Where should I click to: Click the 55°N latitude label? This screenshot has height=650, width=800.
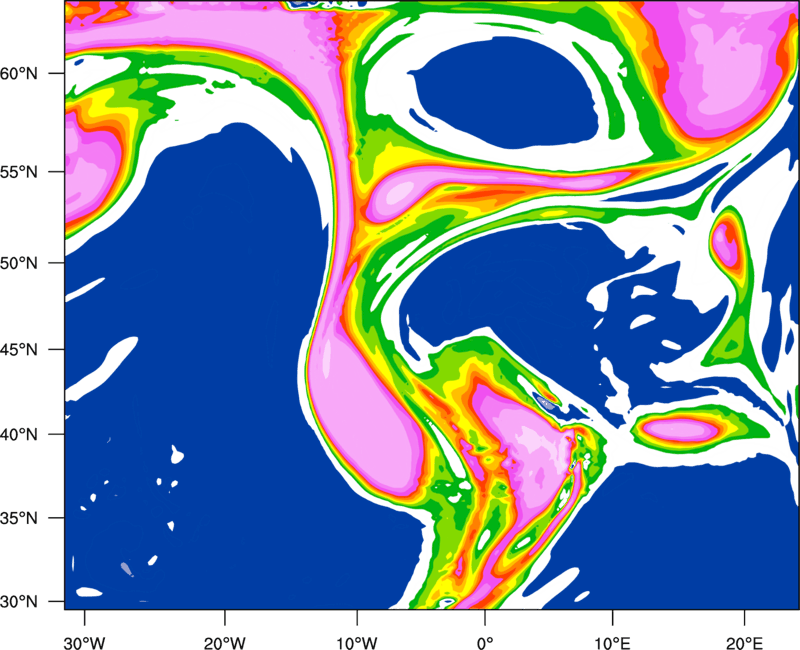(19, 172)
